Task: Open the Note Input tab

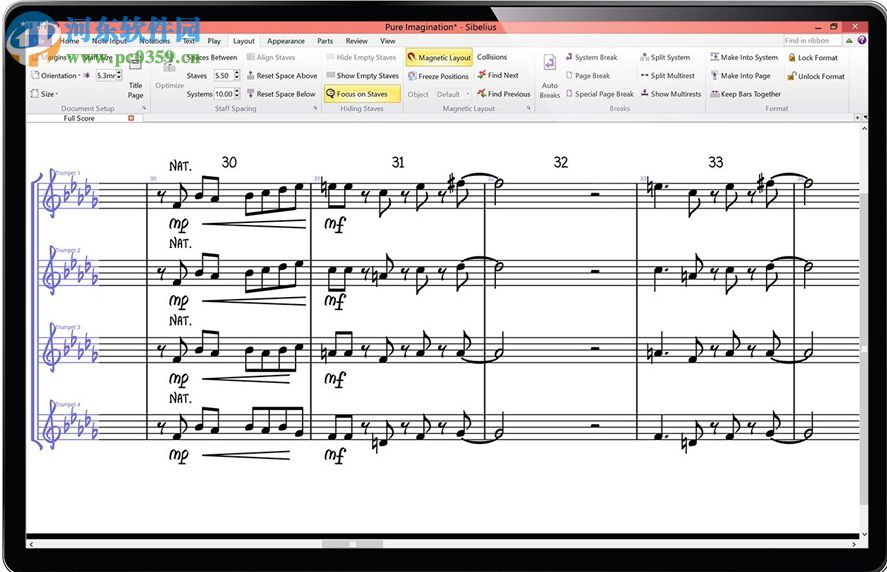Action: pyautogui.click(x=109, y=41)
